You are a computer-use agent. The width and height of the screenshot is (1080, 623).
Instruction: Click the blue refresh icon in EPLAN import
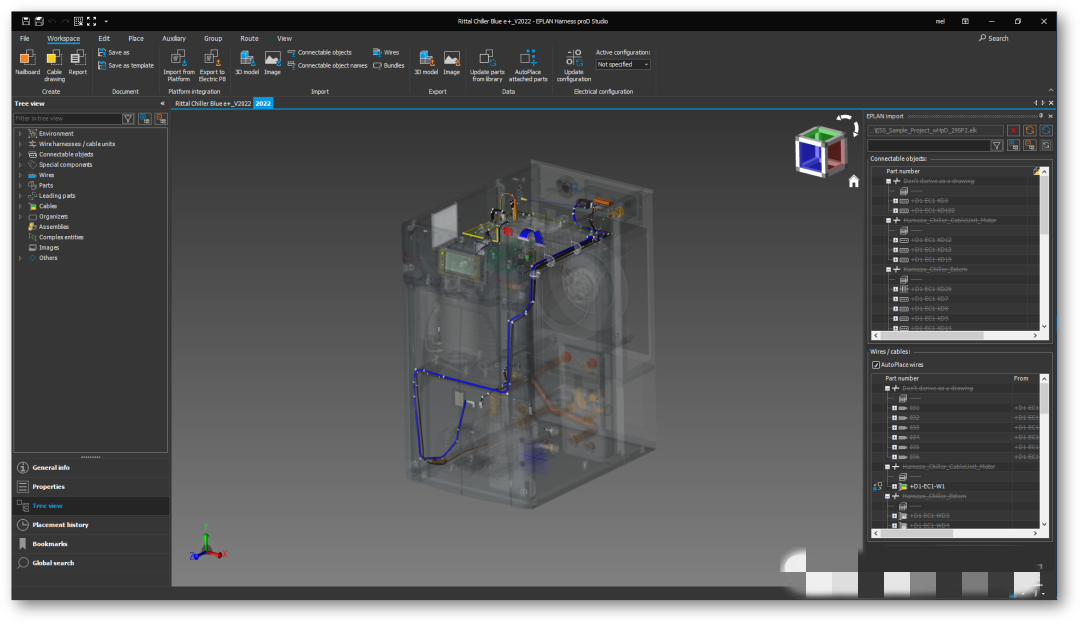[1046, 130]
